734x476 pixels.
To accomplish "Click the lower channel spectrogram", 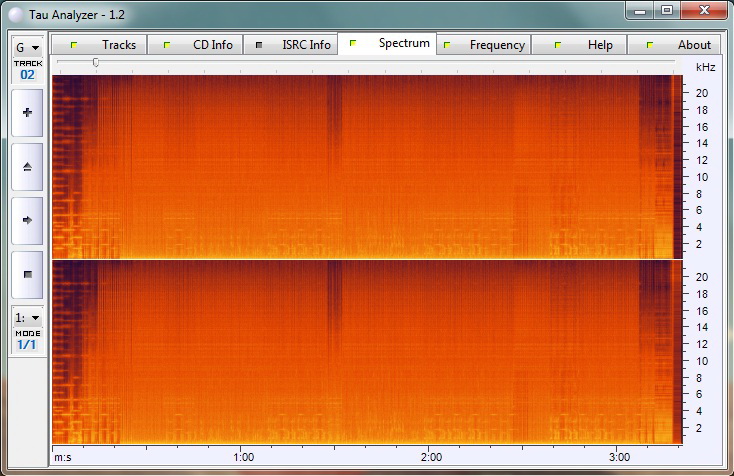I will point(367,352).
